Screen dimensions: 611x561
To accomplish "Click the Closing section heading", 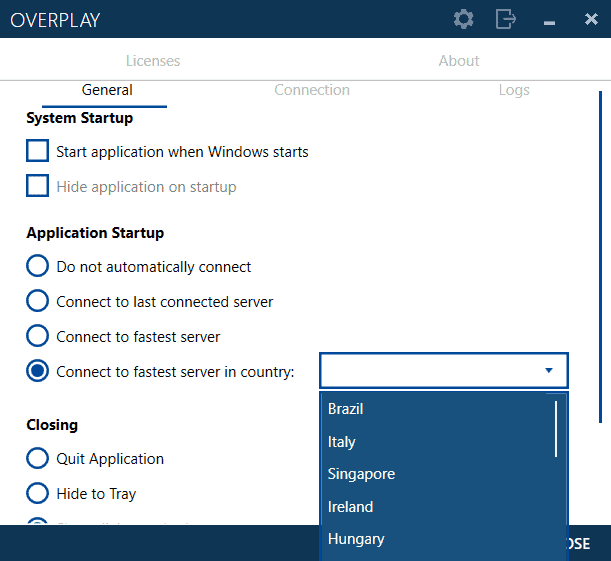I will pyautogui.click(x=52, y=425).
